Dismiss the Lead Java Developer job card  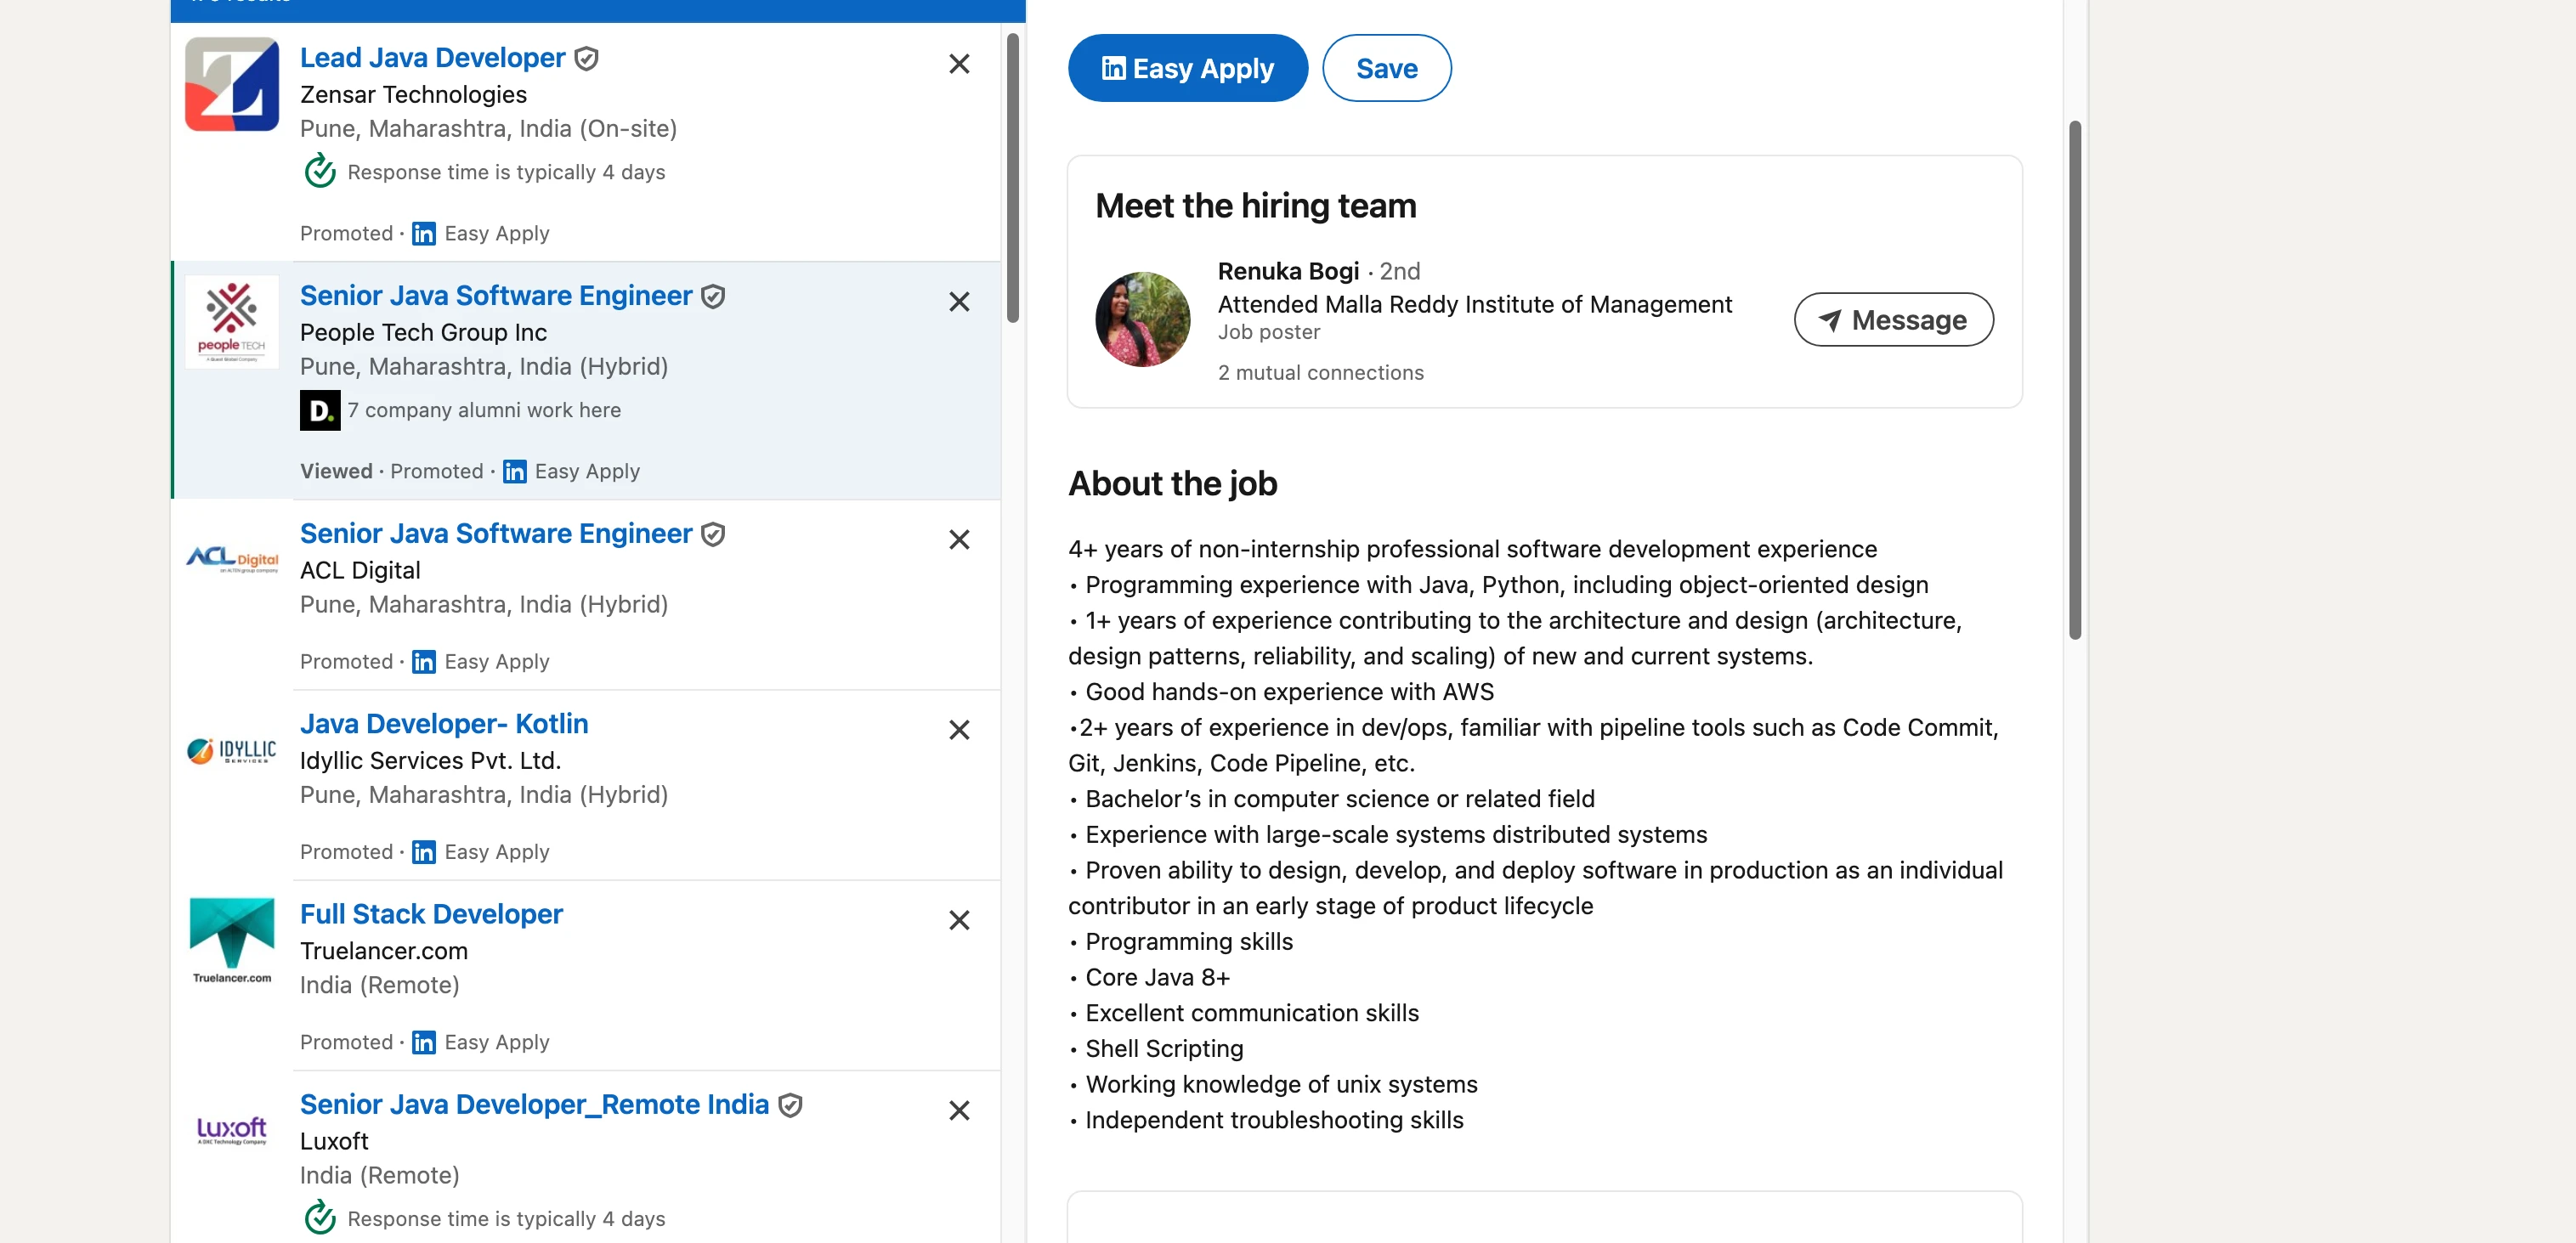(959, 64)
